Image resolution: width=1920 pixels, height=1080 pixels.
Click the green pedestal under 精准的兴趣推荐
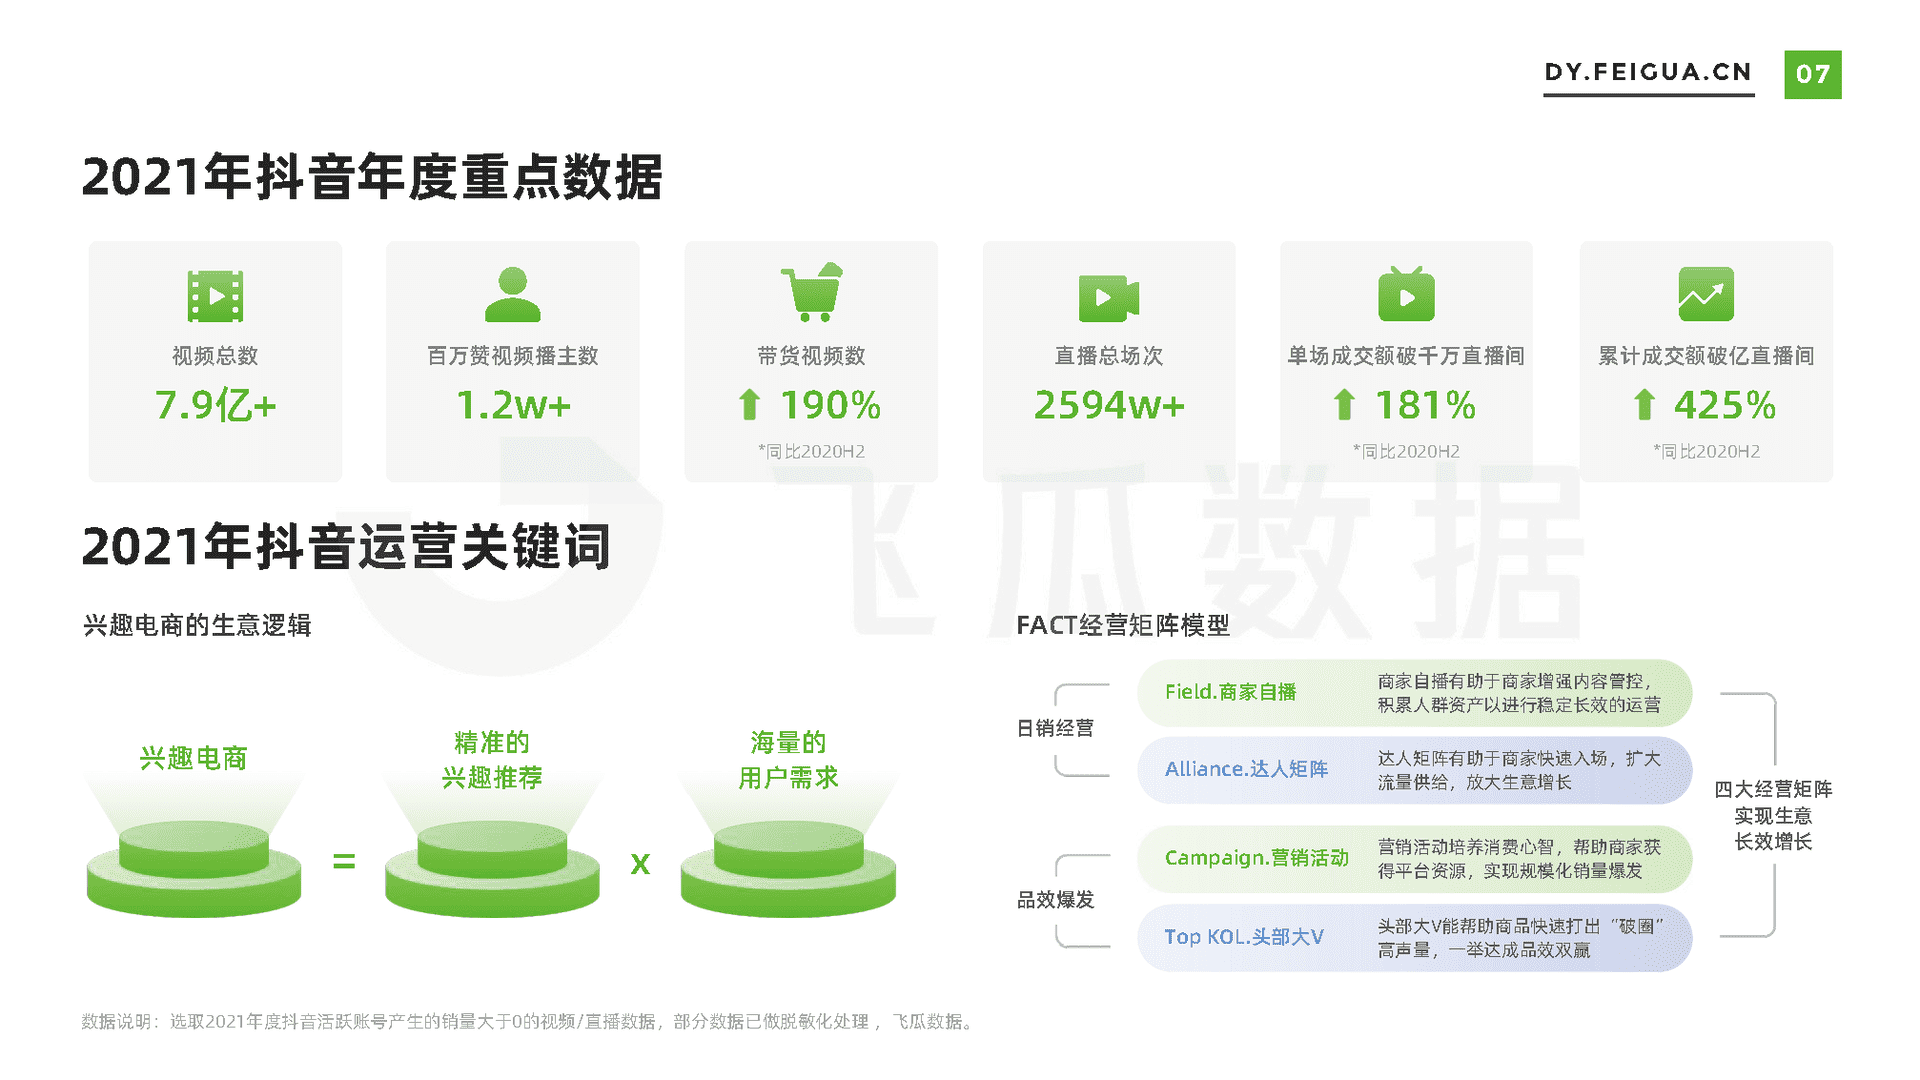pyautogui.click(x=492, y=867)
